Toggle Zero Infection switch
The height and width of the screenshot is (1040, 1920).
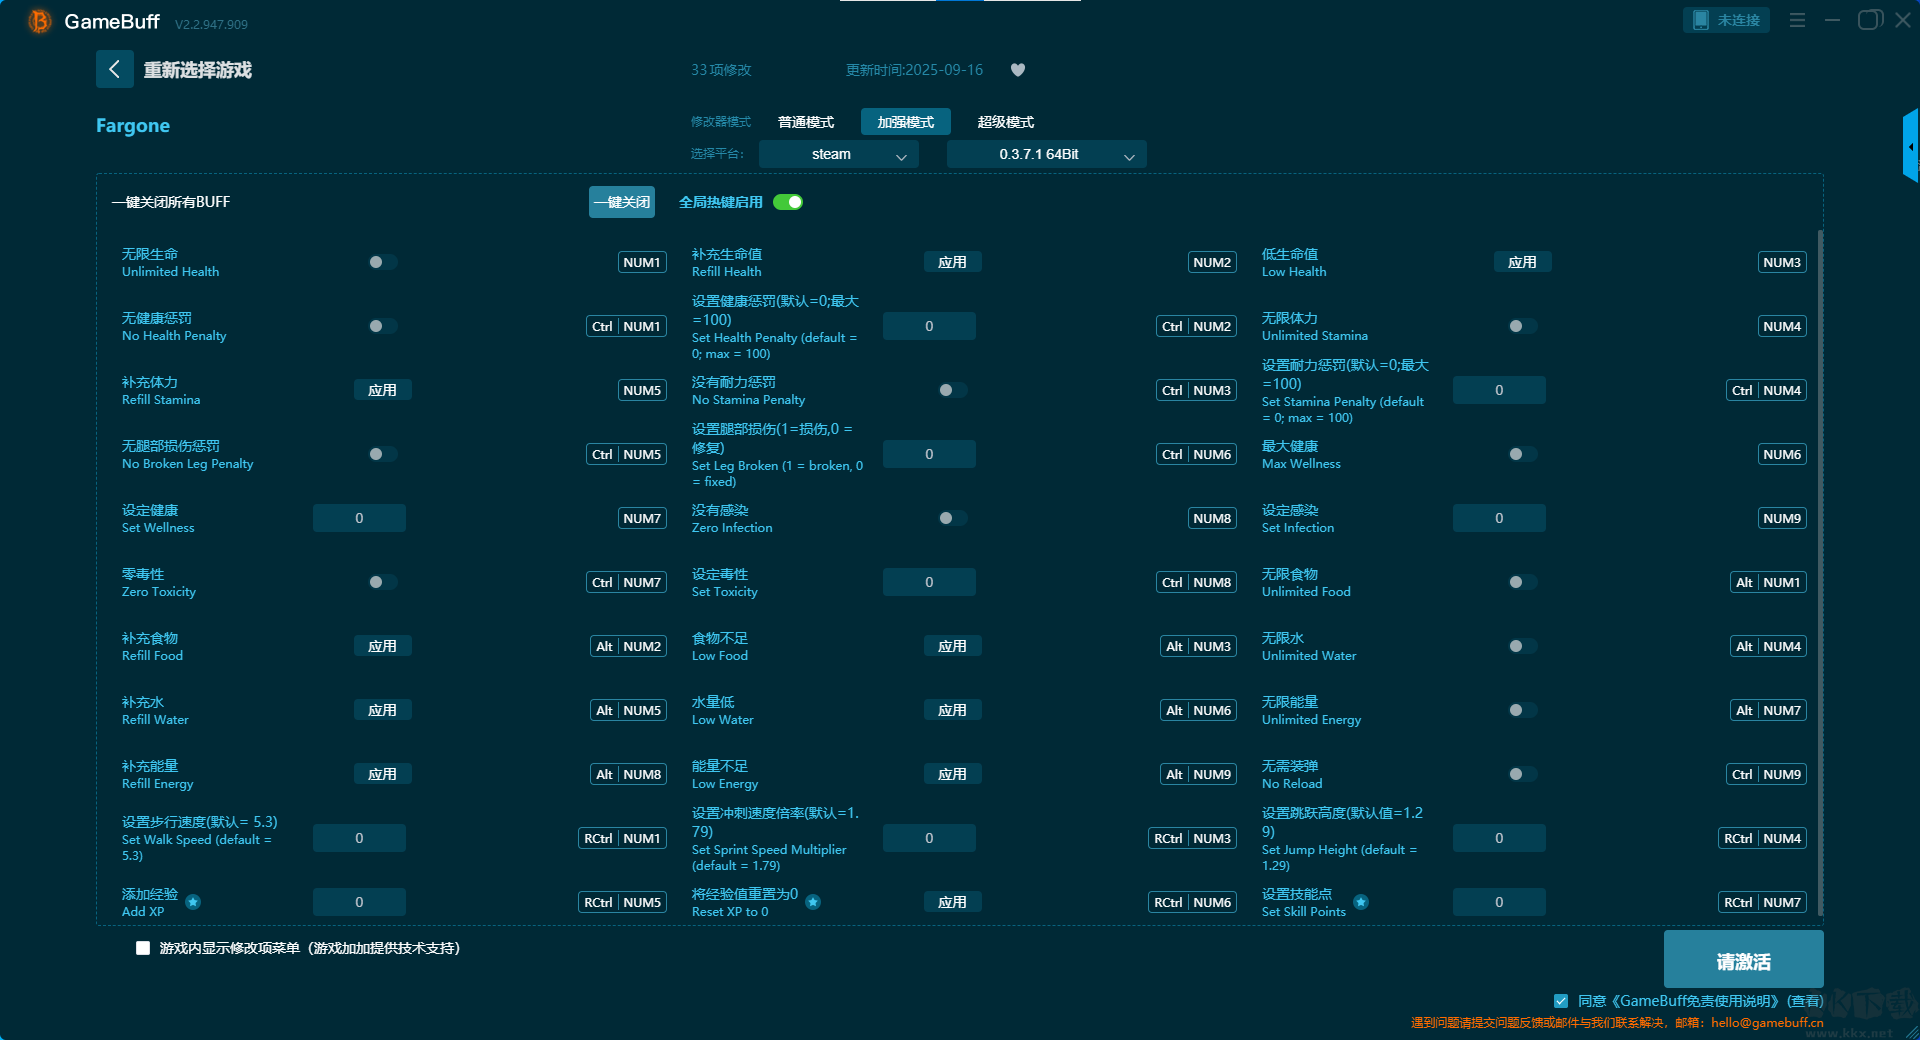point(952,518)
